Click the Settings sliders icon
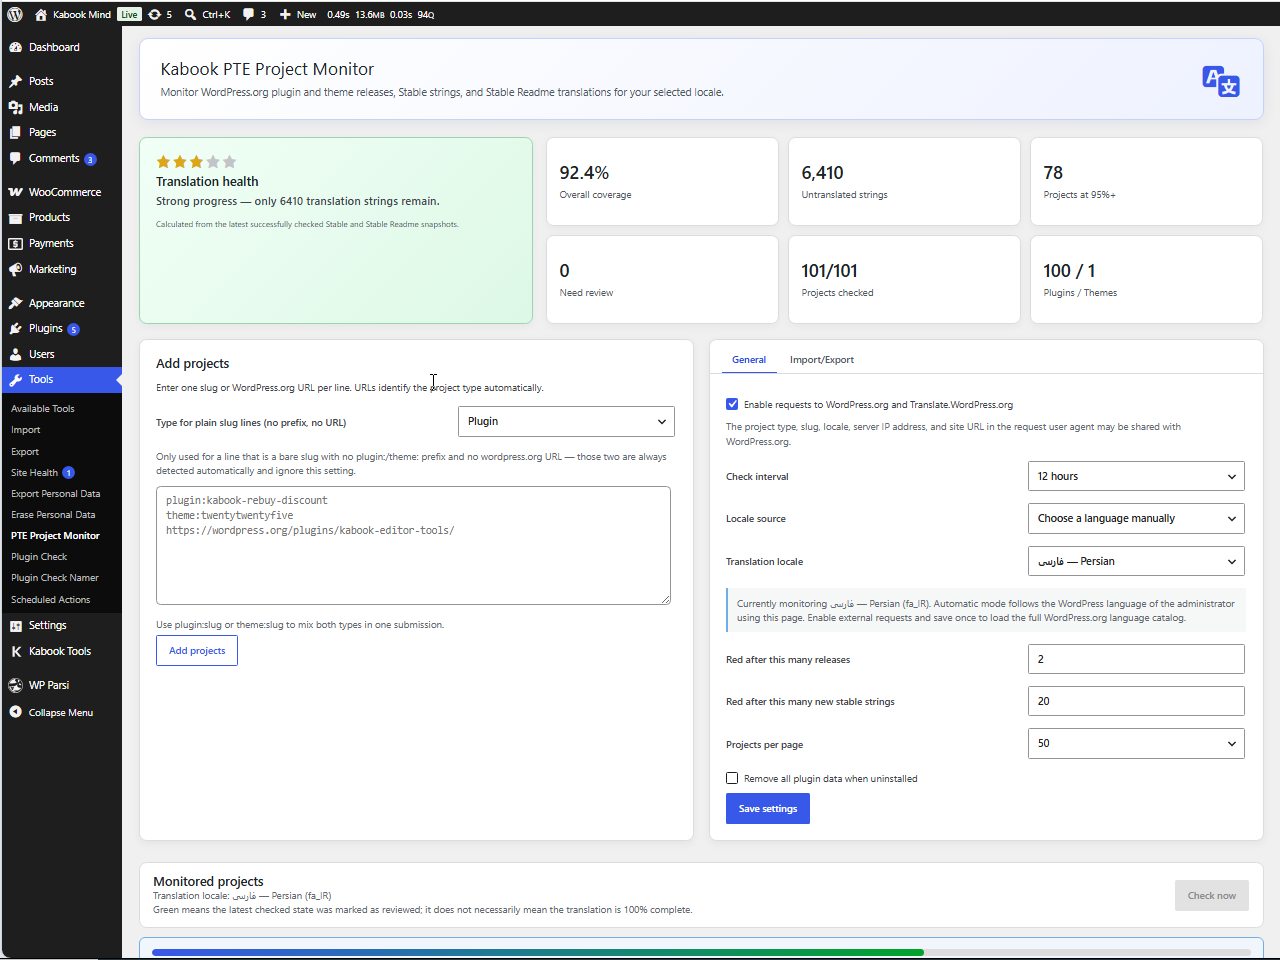The width and height of the screenshot is (1280, 960). click(x=15, y=625)
